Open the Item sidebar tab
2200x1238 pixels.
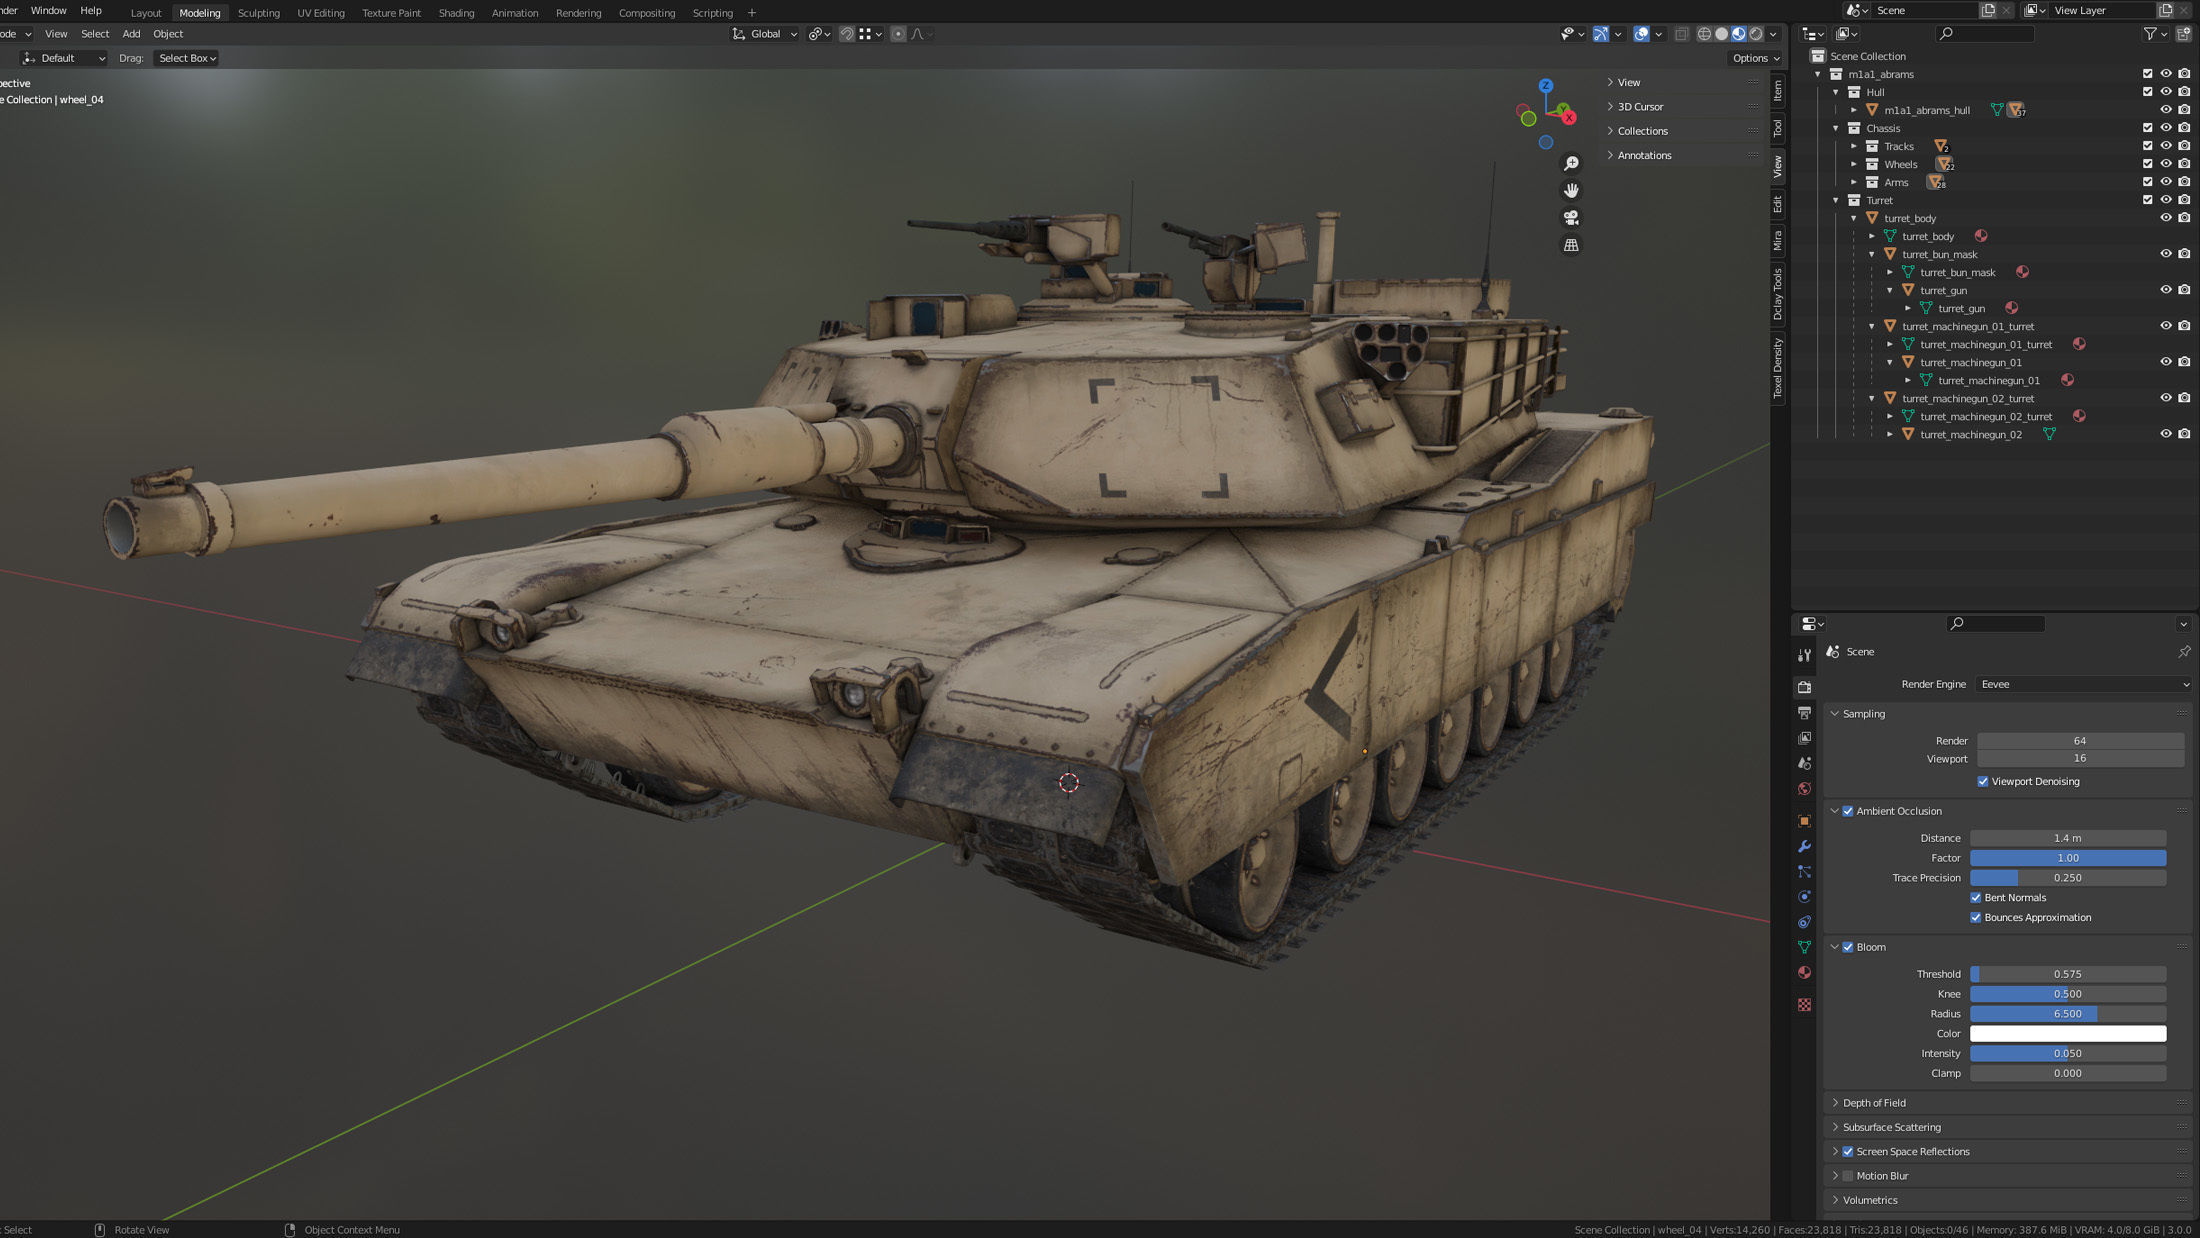1778,90
